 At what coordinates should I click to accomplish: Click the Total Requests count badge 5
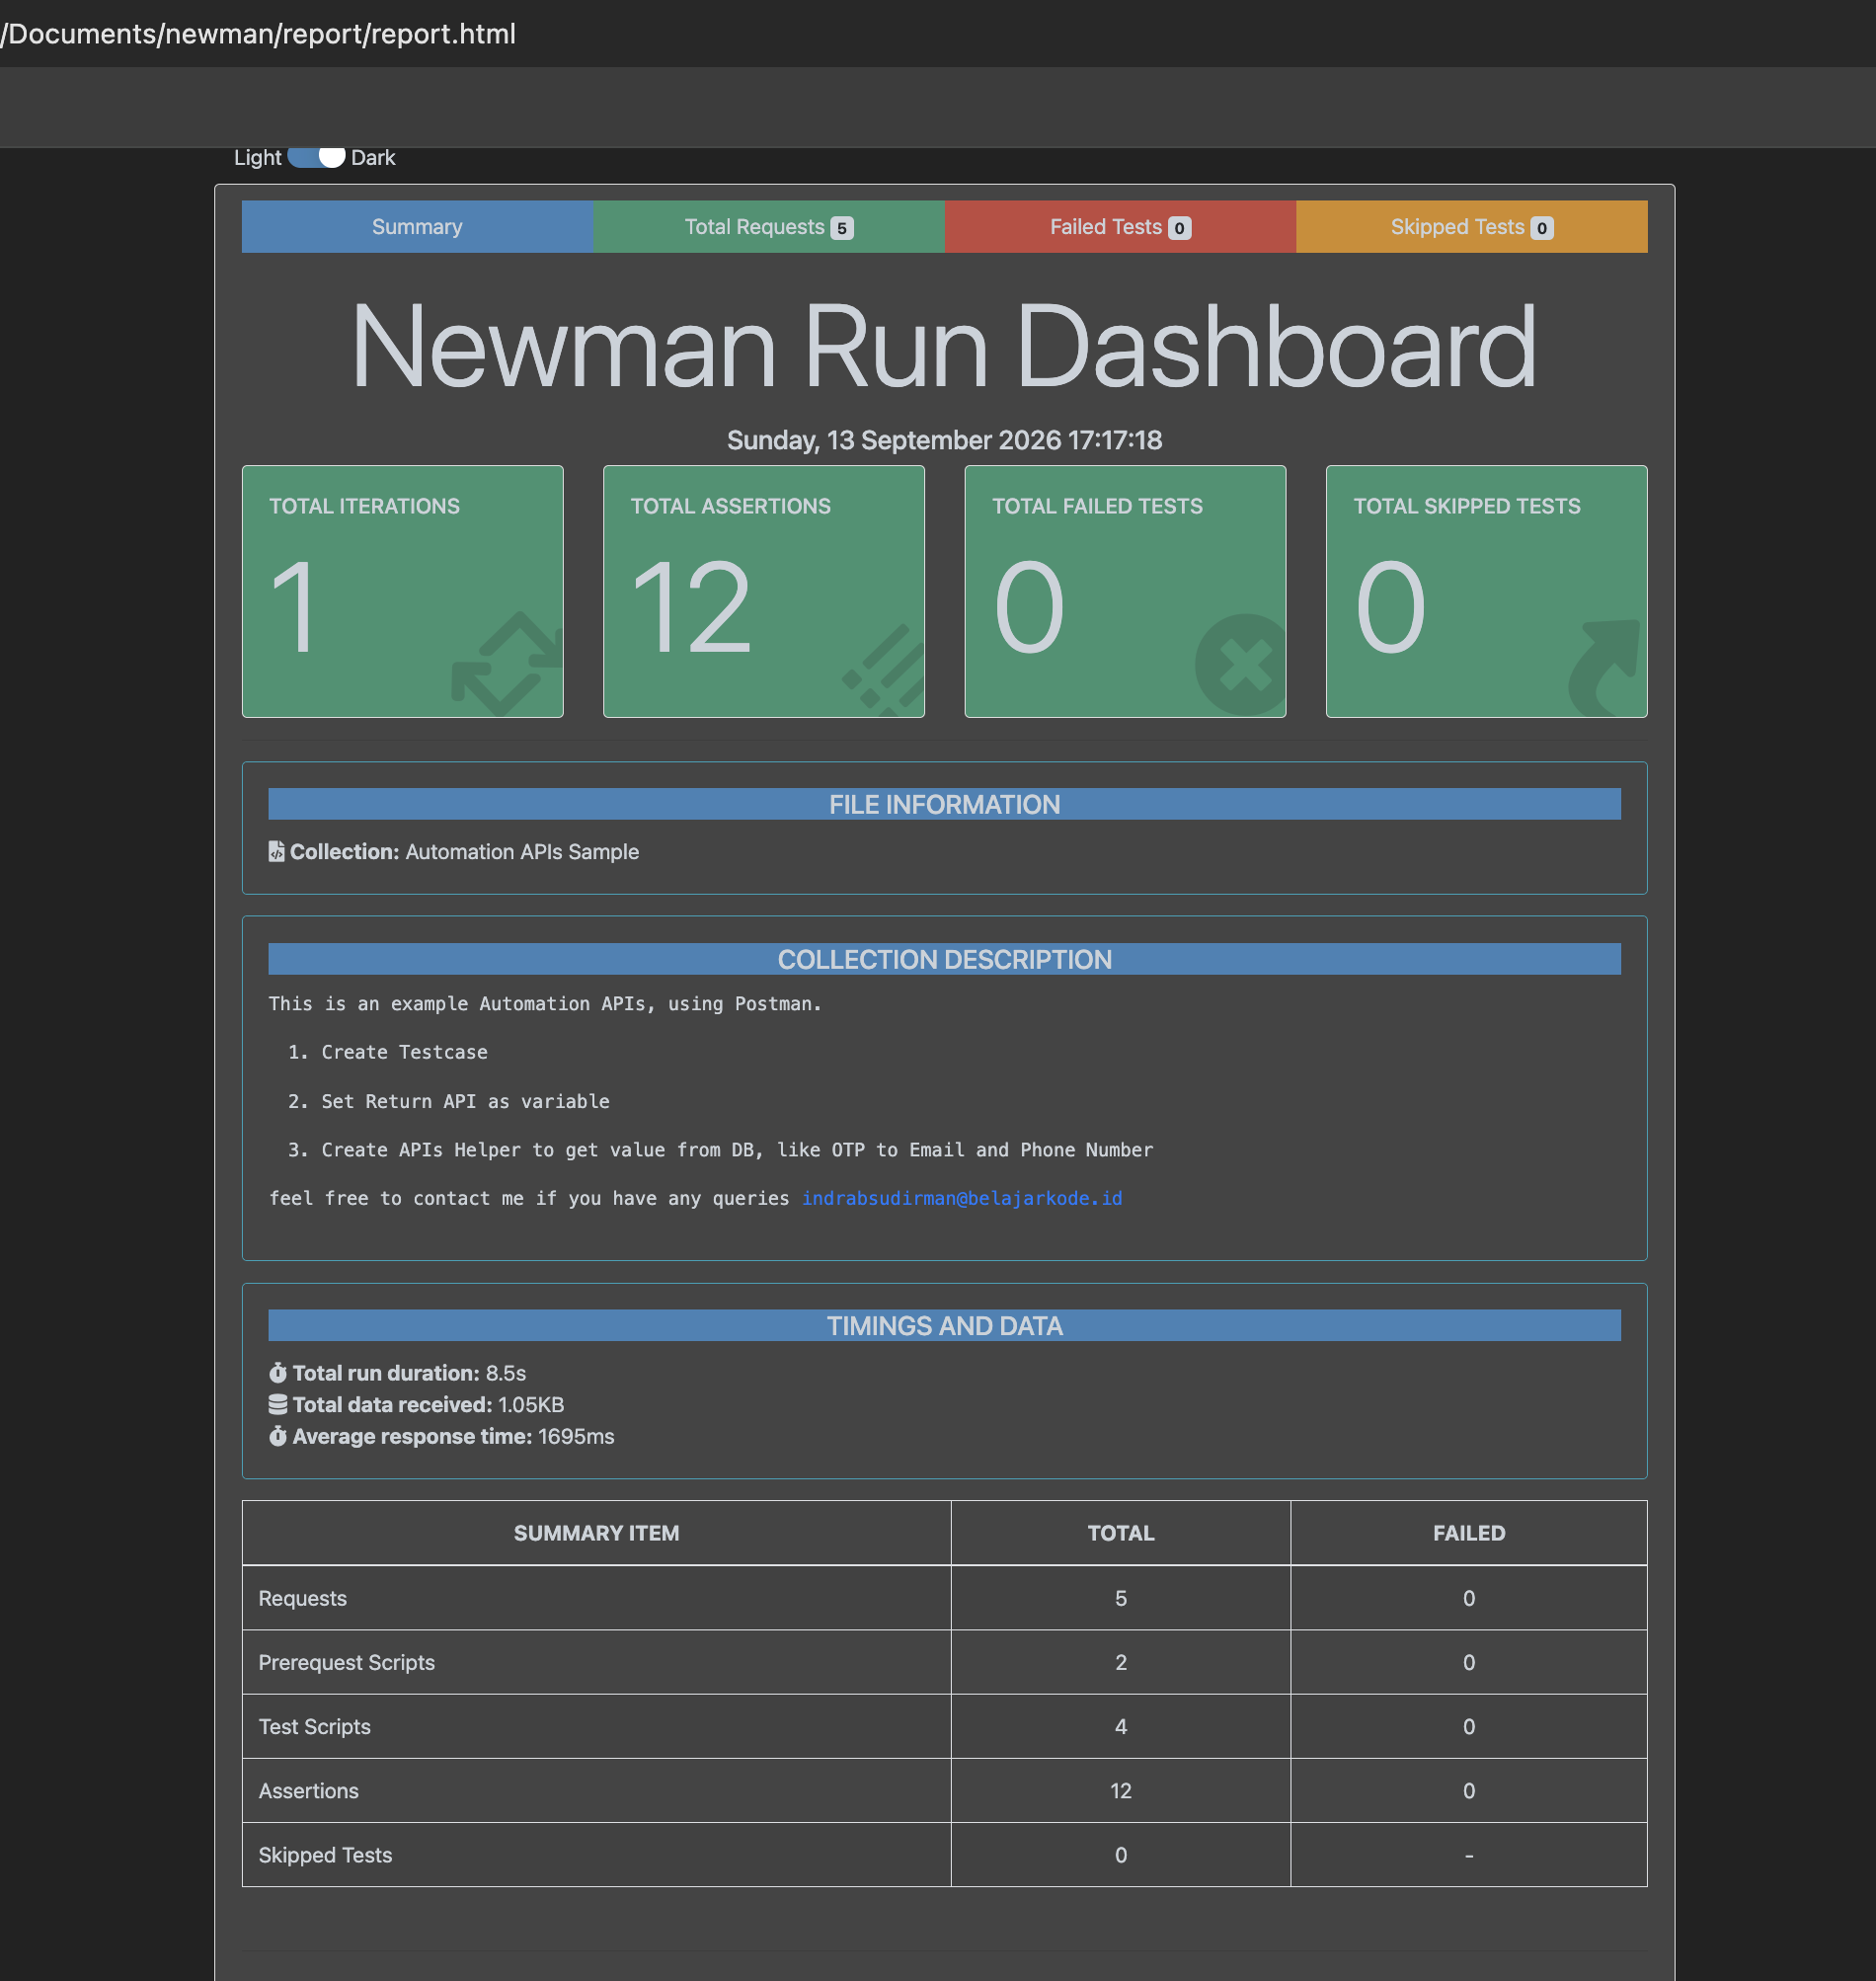coord(842,228)
